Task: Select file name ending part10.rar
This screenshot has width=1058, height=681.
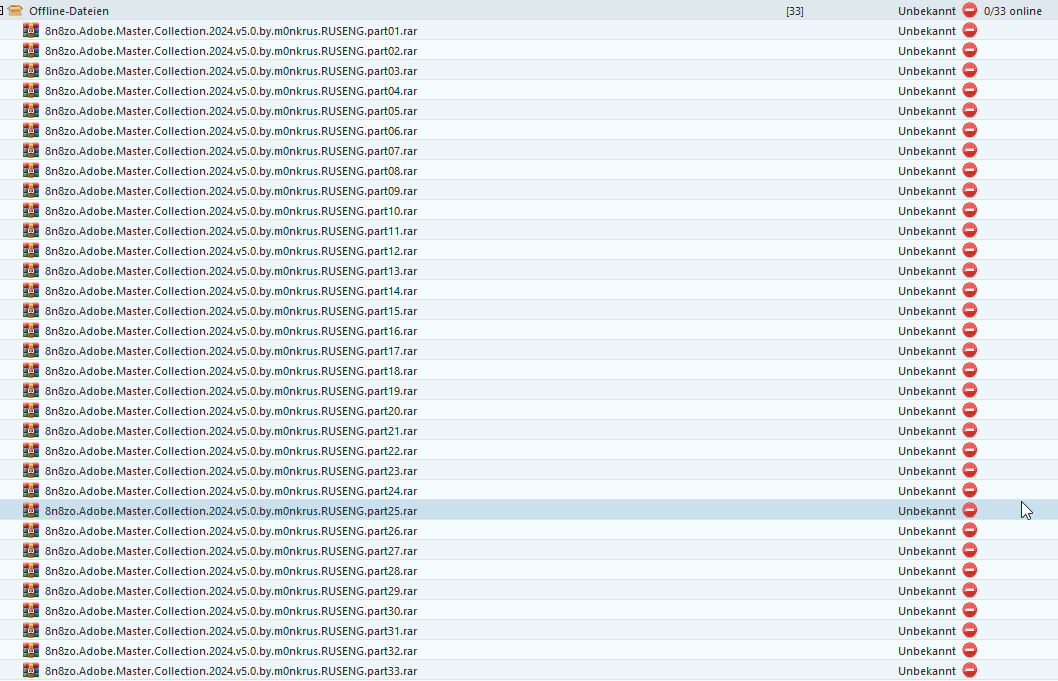Action: (231, 211)
